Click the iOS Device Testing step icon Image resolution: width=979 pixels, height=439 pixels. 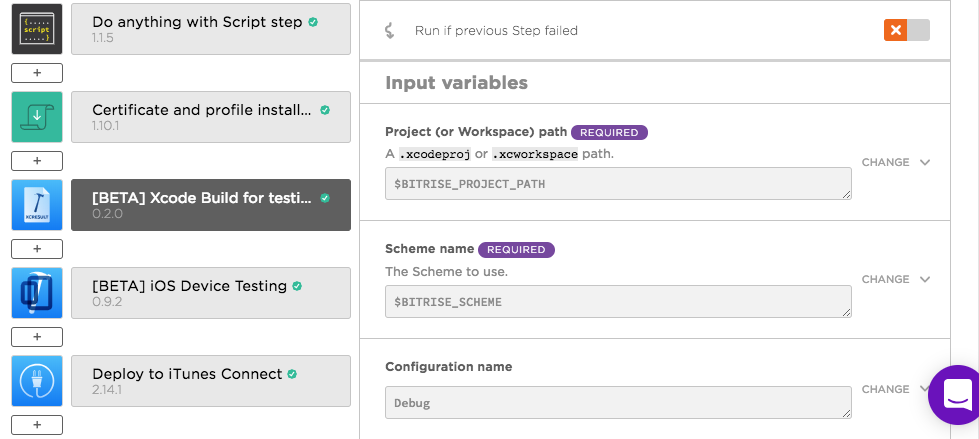pos(37,293)
